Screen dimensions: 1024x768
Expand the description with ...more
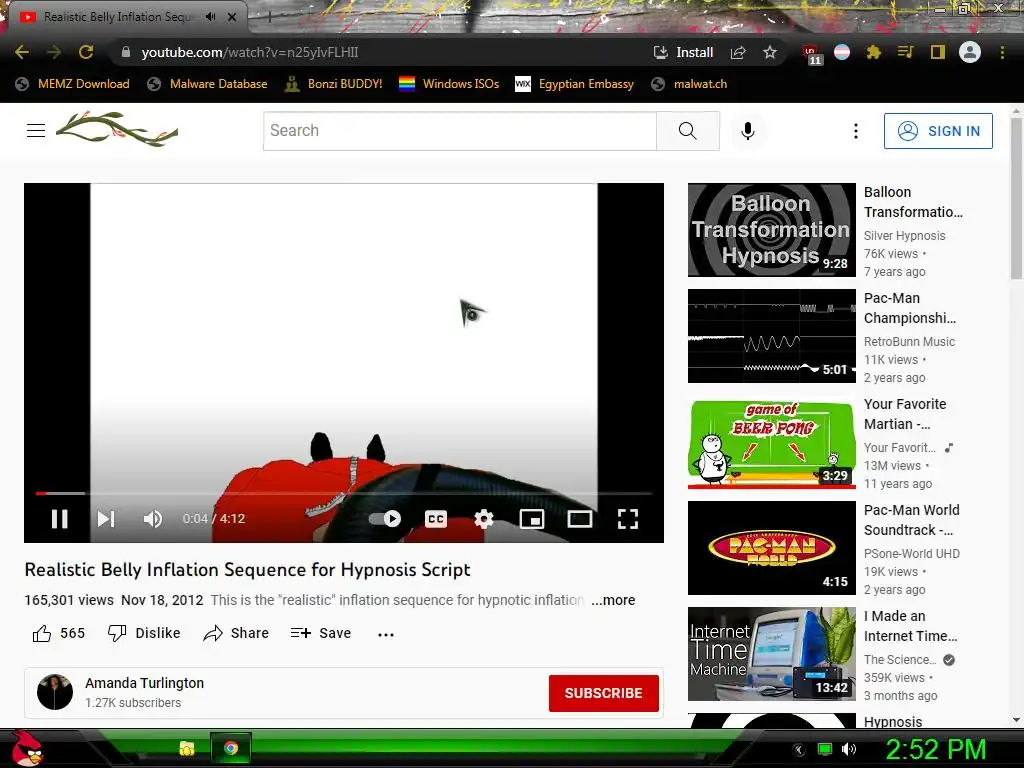tap(613, 600)
